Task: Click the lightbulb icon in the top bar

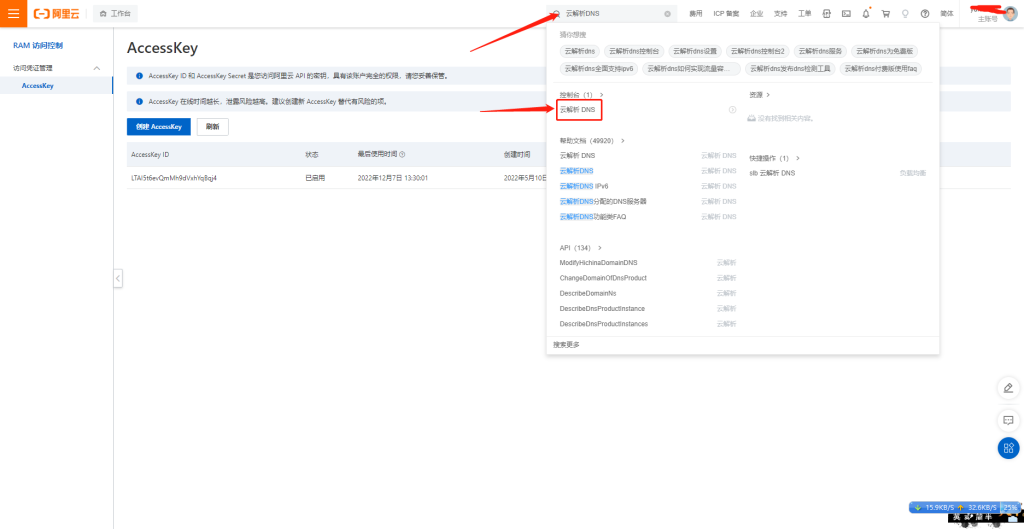Action: [x=905, y=13]
